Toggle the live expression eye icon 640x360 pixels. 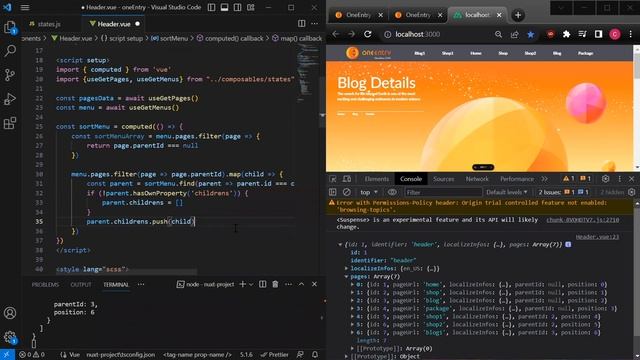[x=392, y=192]
